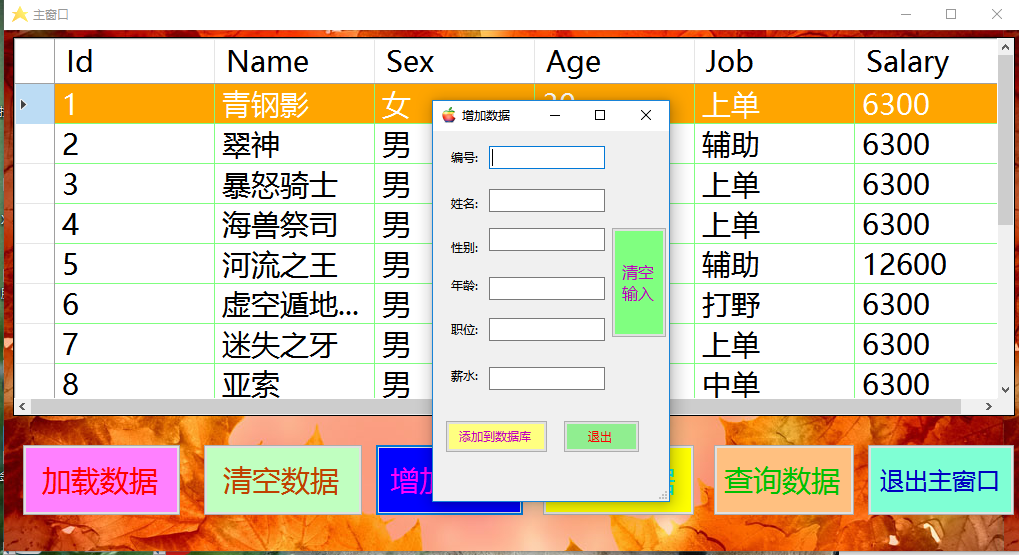The height and width of the screenshot is (555, 1019).
Task: Select the 年龄 text box
Action: tap(547, 288)
